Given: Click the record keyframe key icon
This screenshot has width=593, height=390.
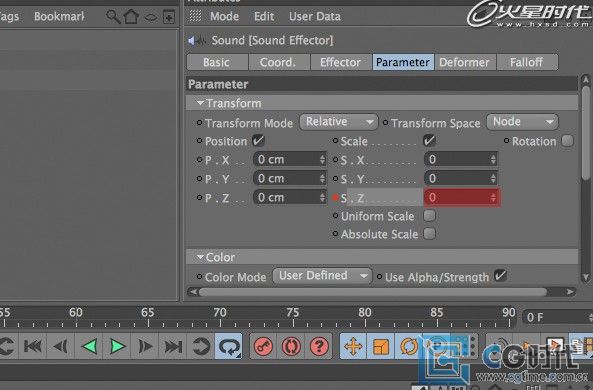Looking at the screenshot, I should [x=263, y=346].
